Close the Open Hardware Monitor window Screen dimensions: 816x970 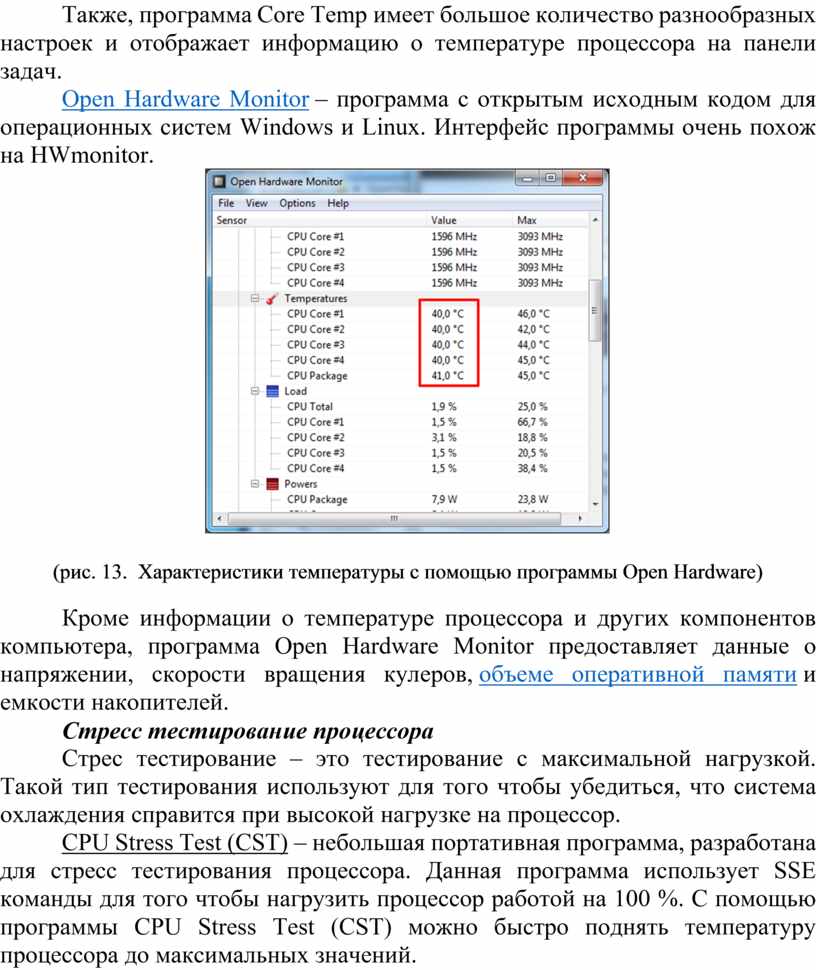click(582, 178)
